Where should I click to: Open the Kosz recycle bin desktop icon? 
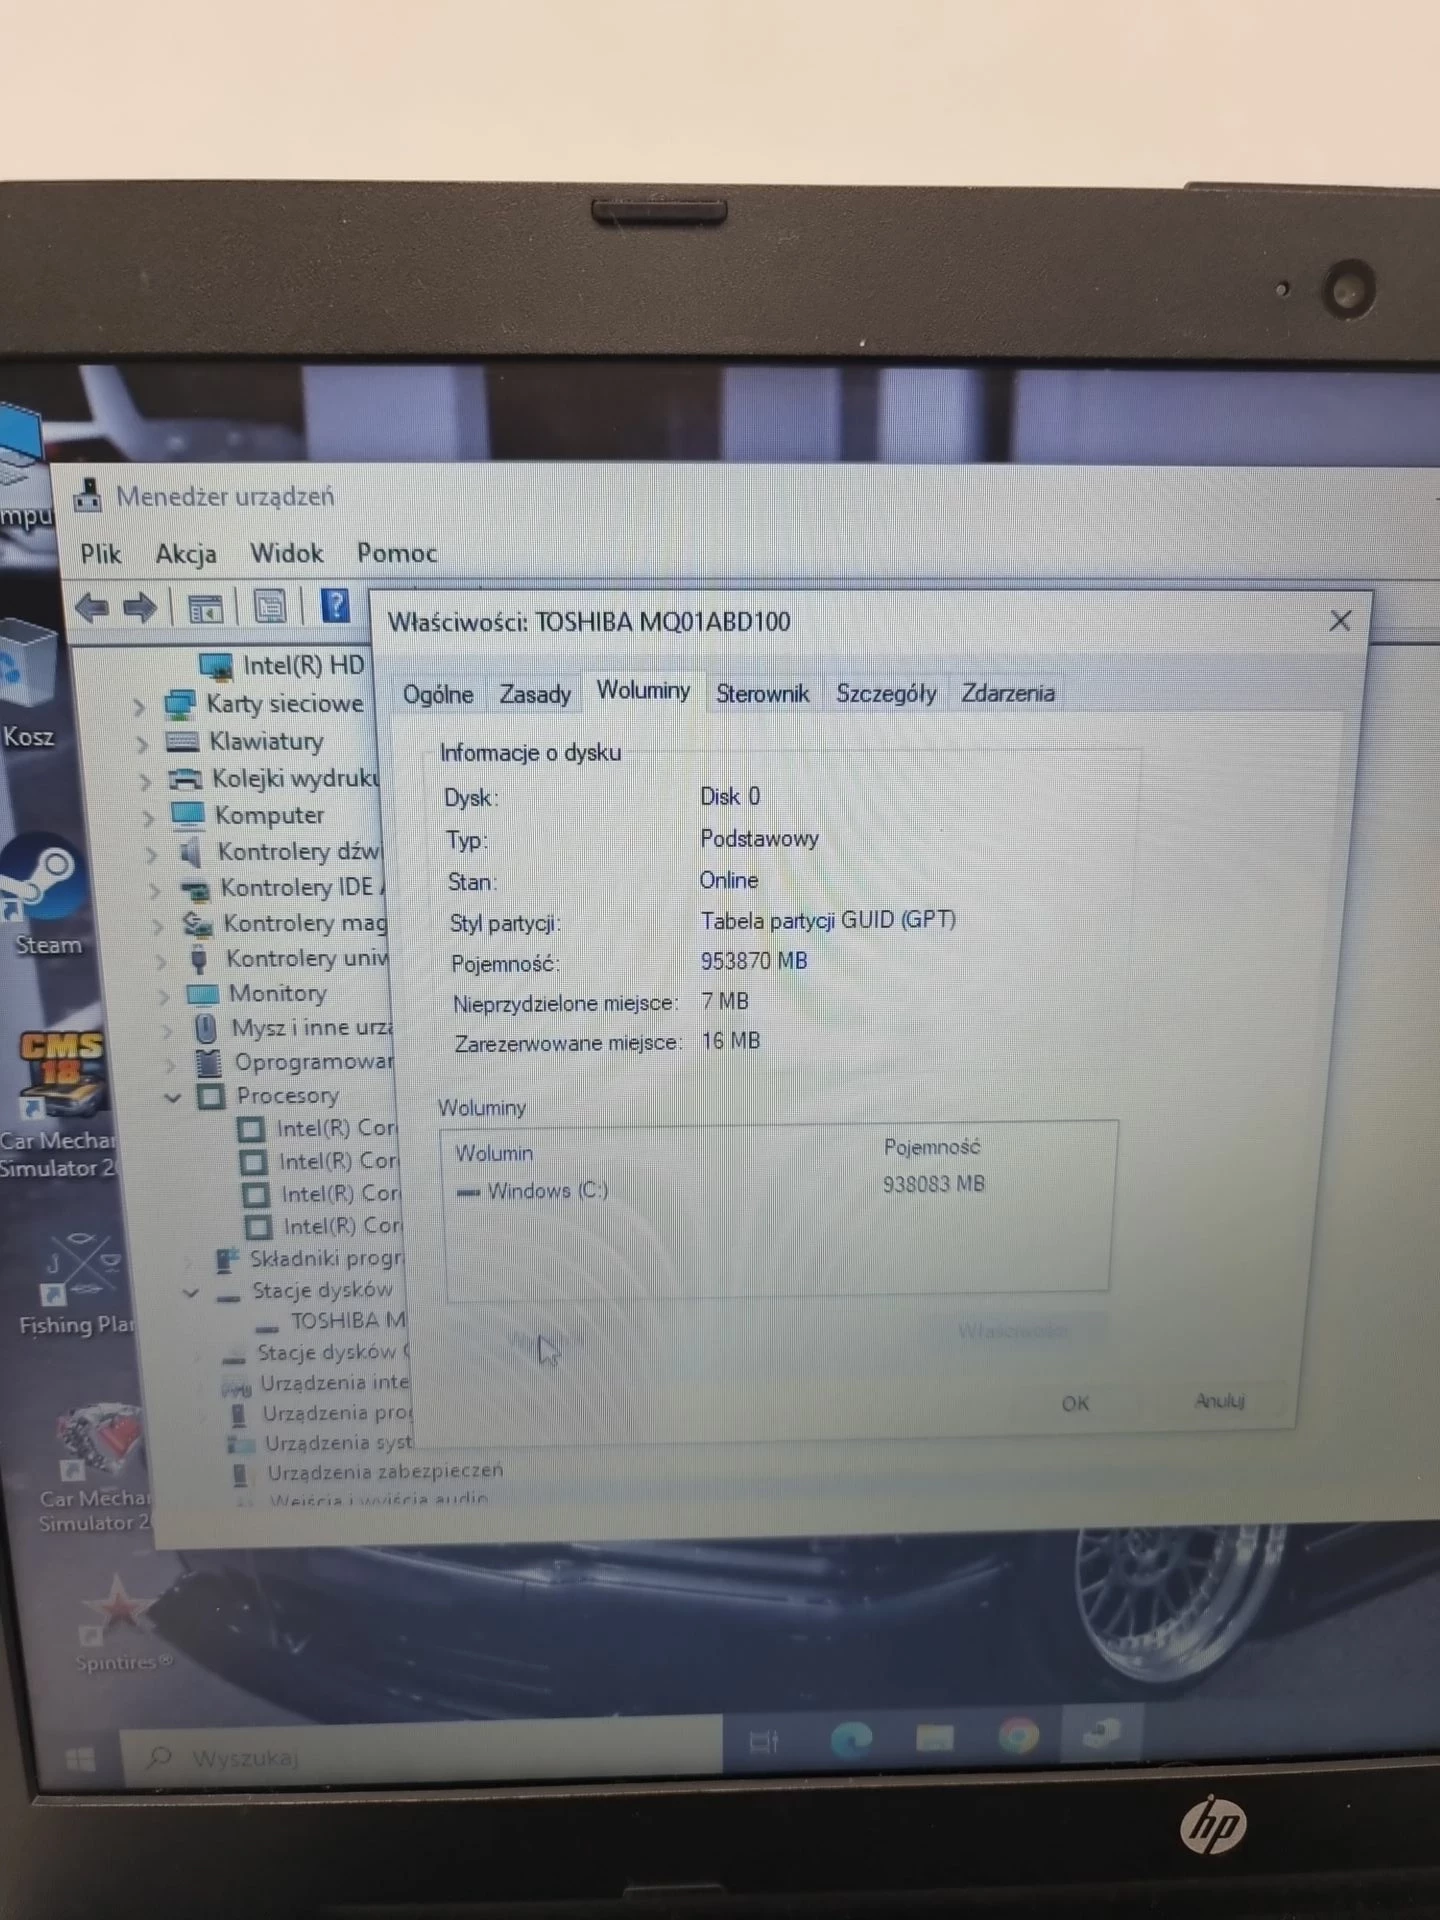pyautogui.click(x=27, y=685)
